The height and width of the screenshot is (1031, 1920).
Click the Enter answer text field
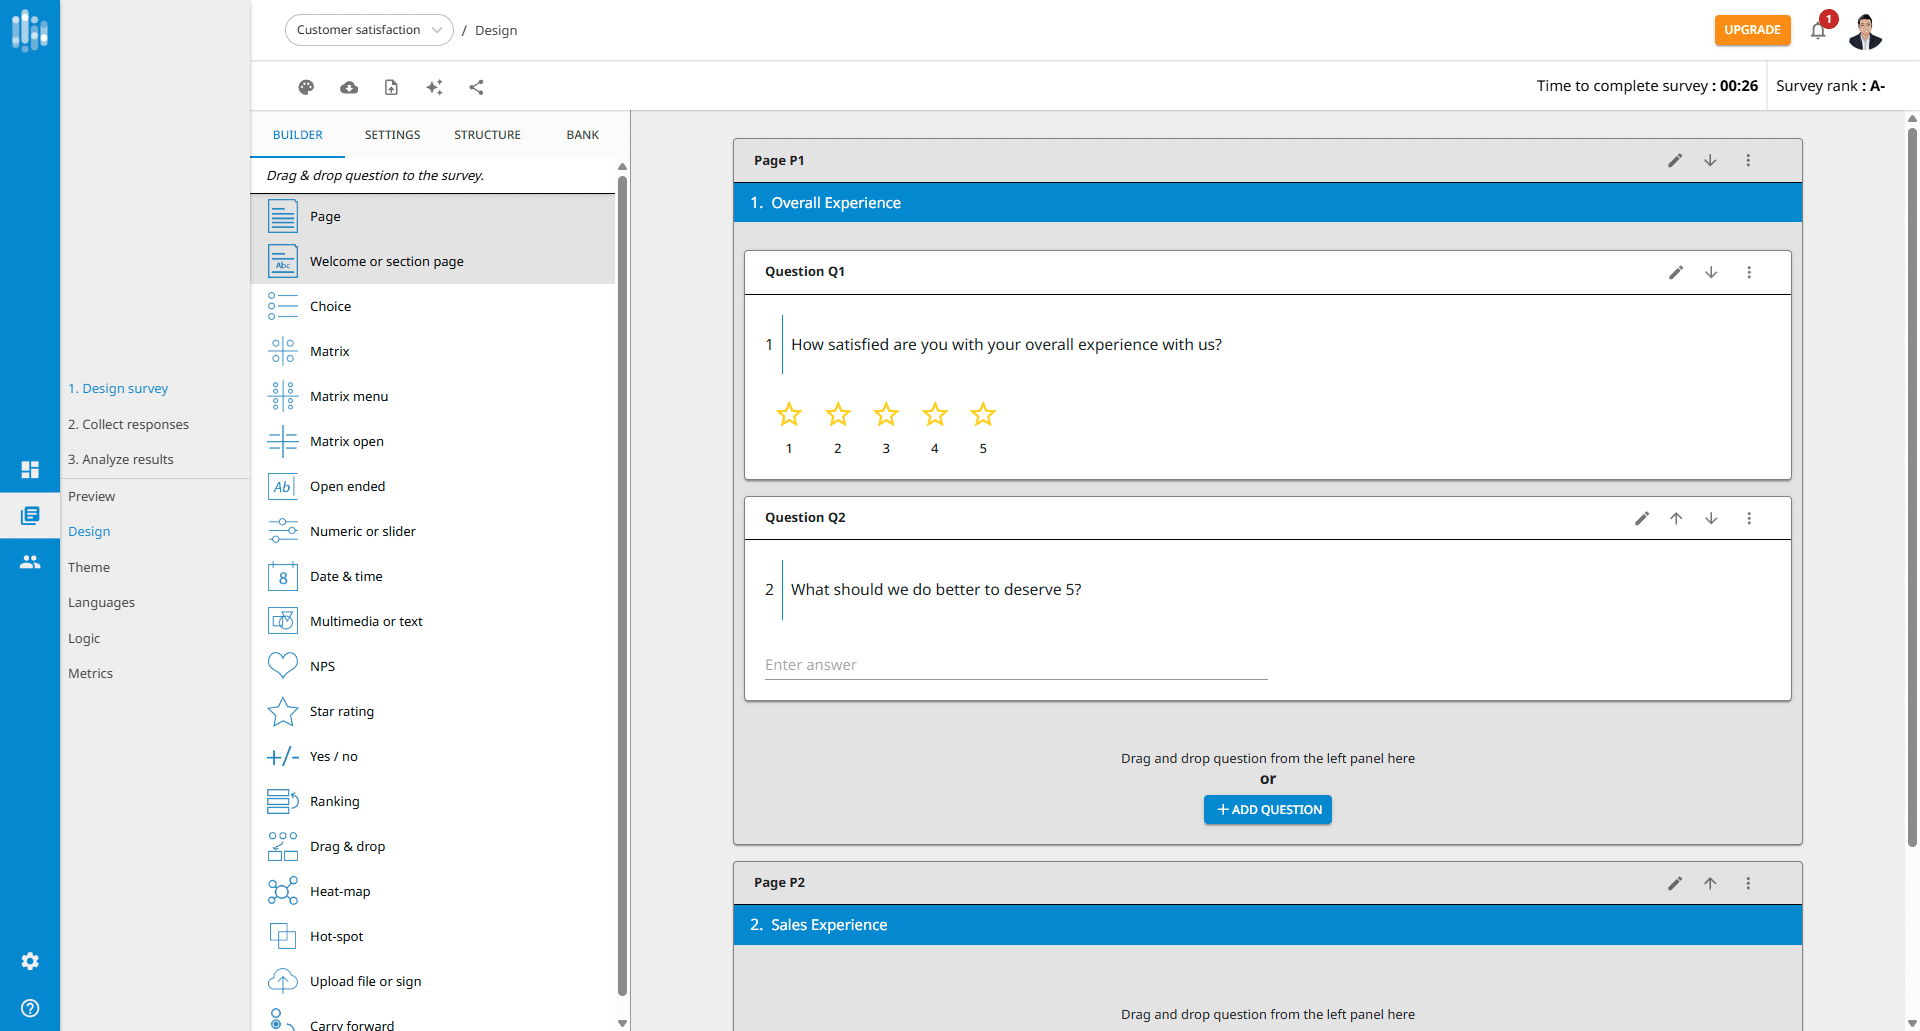coord(1015,665)
